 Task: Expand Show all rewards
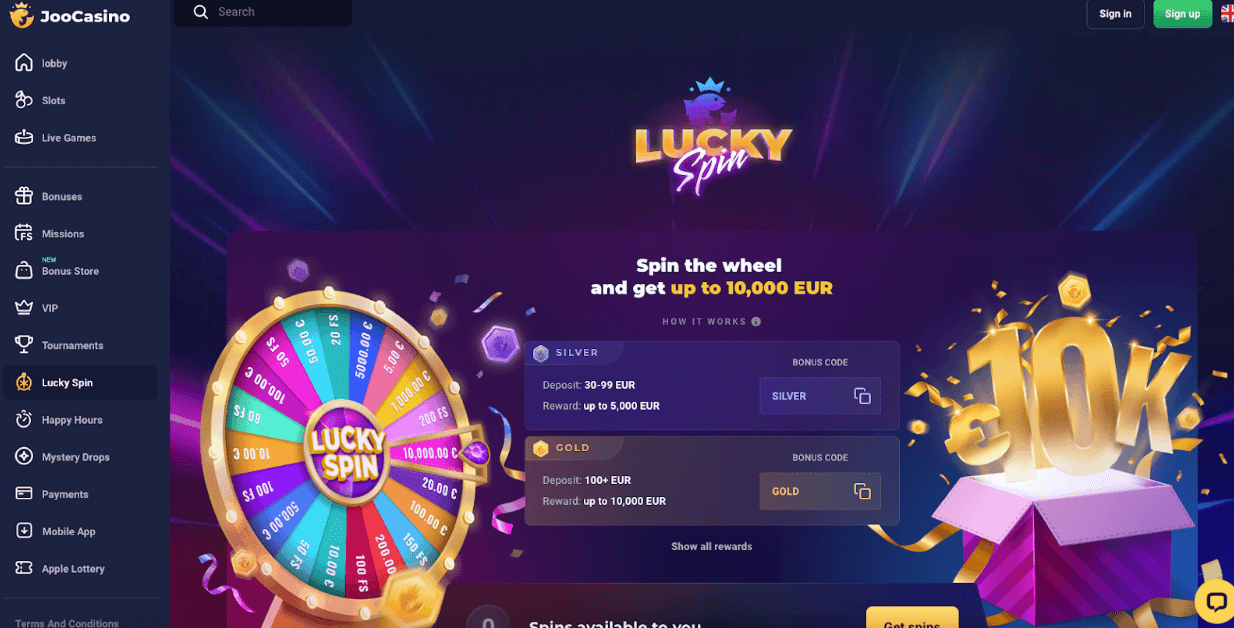[711, 546]
